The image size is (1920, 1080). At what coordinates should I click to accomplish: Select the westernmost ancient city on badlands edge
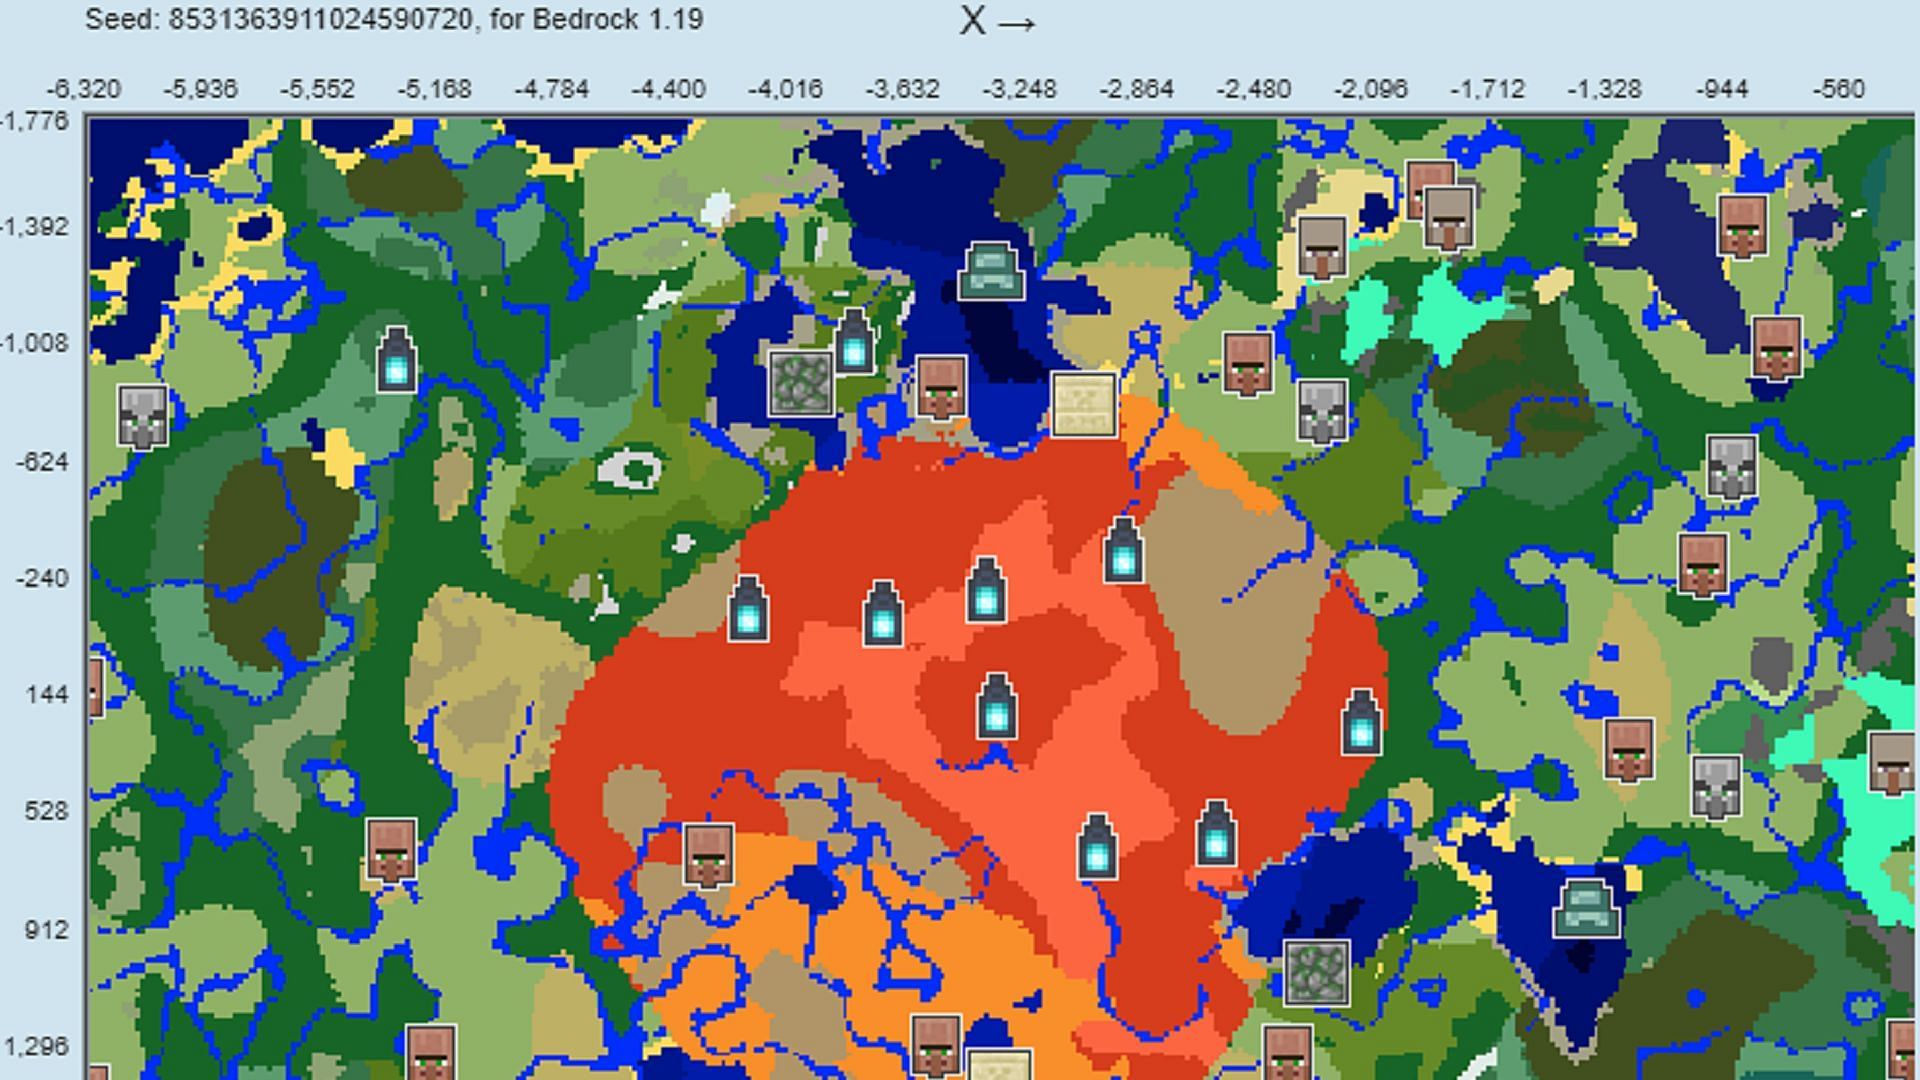pyautogui.click(x=748, y=608)
